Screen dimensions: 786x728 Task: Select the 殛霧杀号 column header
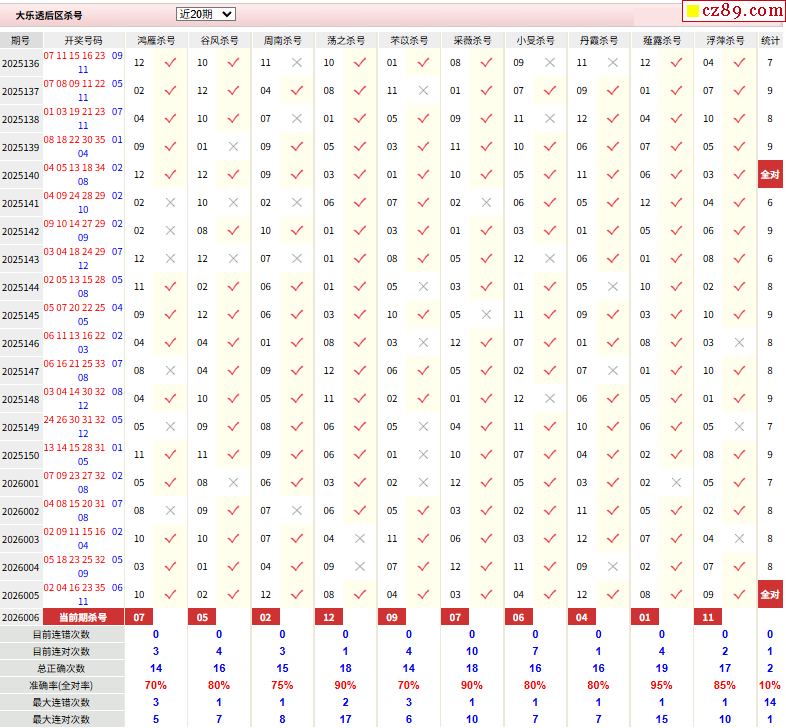tap(661, 40)
